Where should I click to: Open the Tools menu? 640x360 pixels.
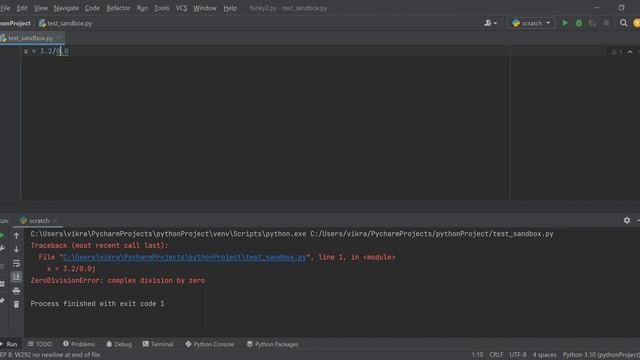(x=162, y=8)
